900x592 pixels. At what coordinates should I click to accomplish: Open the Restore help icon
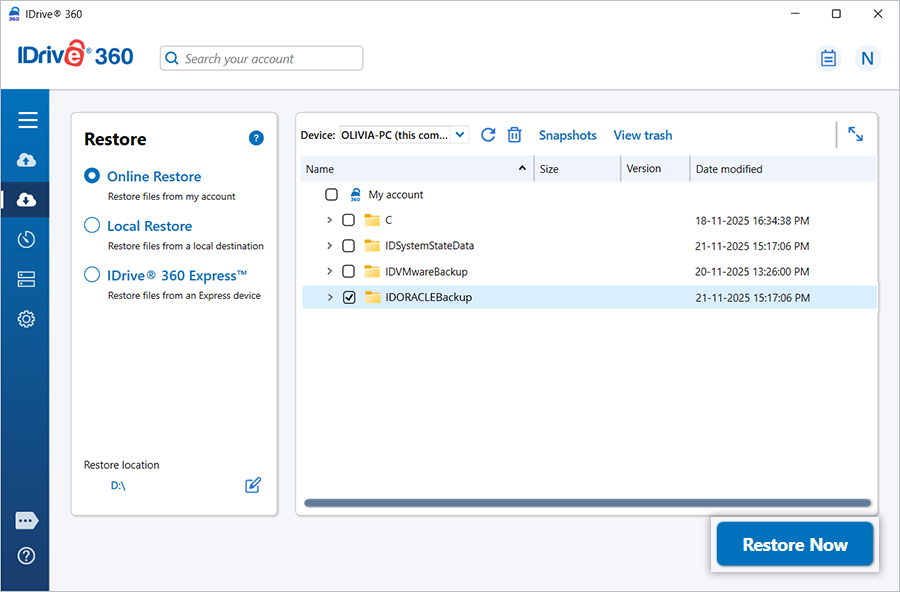click(256, 138)
